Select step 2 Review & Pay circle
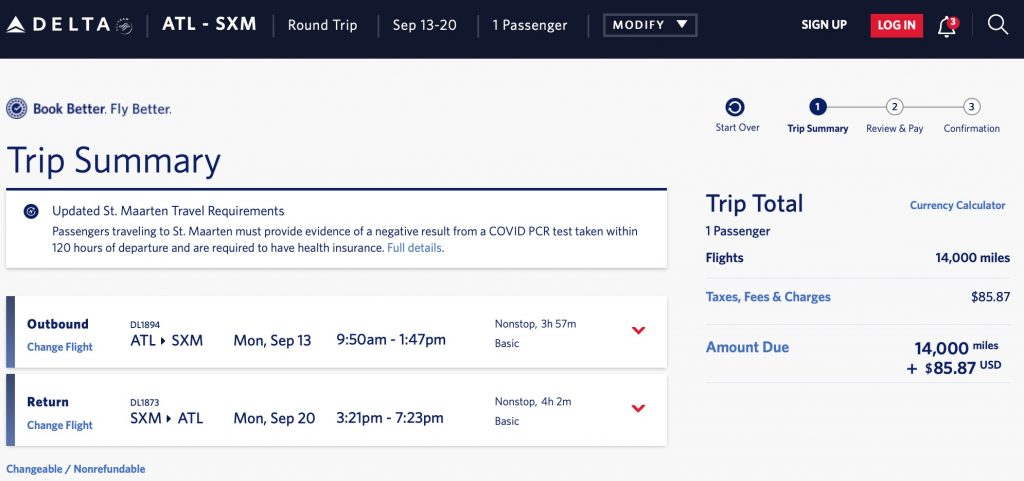Image resolution: width=1024 pixels, height=481 pixels. [x=894, y=108]
